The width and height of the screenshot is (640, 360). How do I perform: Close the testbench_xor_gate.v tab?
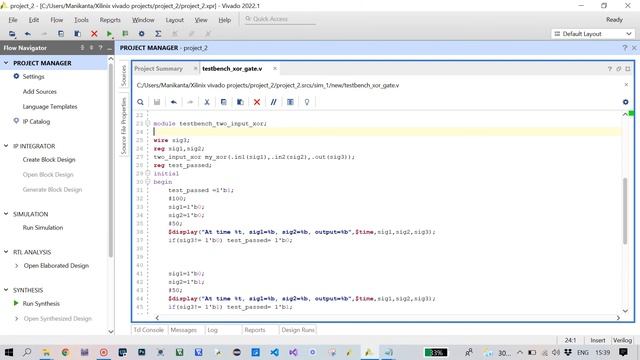(275, 69)
